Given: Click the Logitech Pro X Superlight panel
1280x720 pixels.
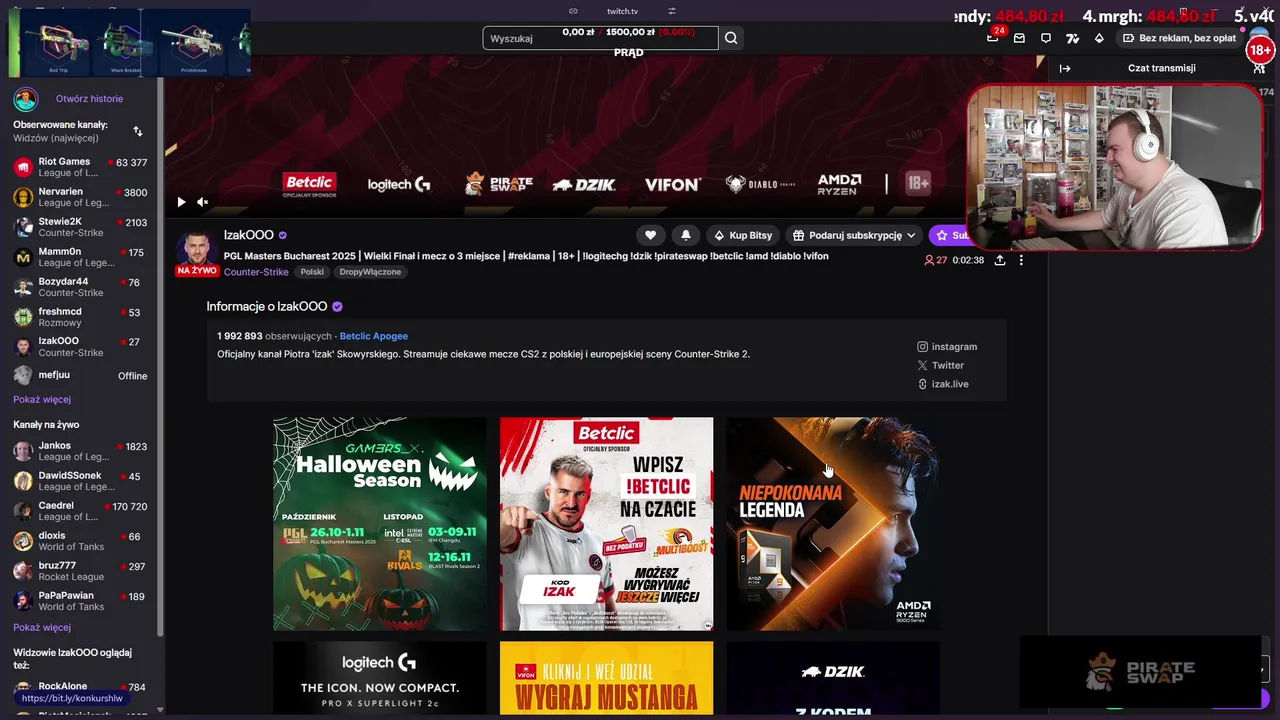Looking at the screenshot, I should 380,678.
